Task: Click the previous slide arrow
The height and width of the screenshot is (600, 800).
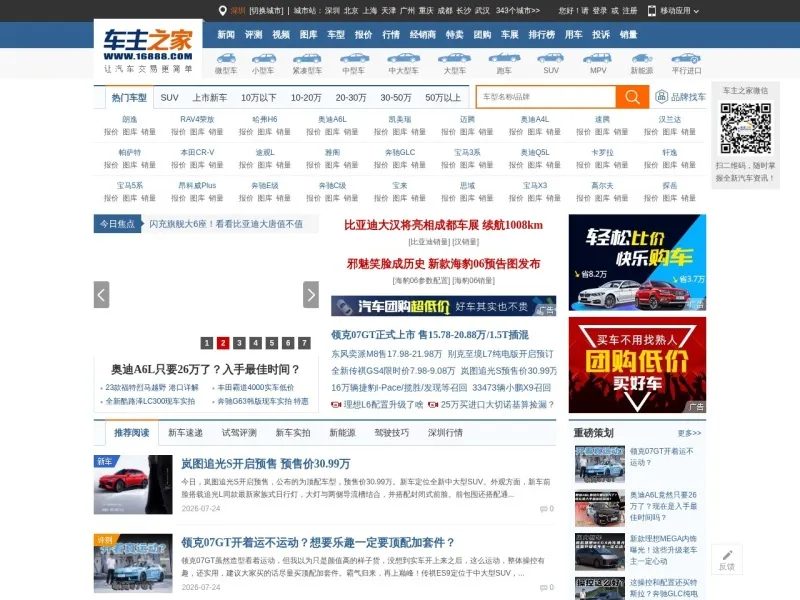Action: pos(102,294)
